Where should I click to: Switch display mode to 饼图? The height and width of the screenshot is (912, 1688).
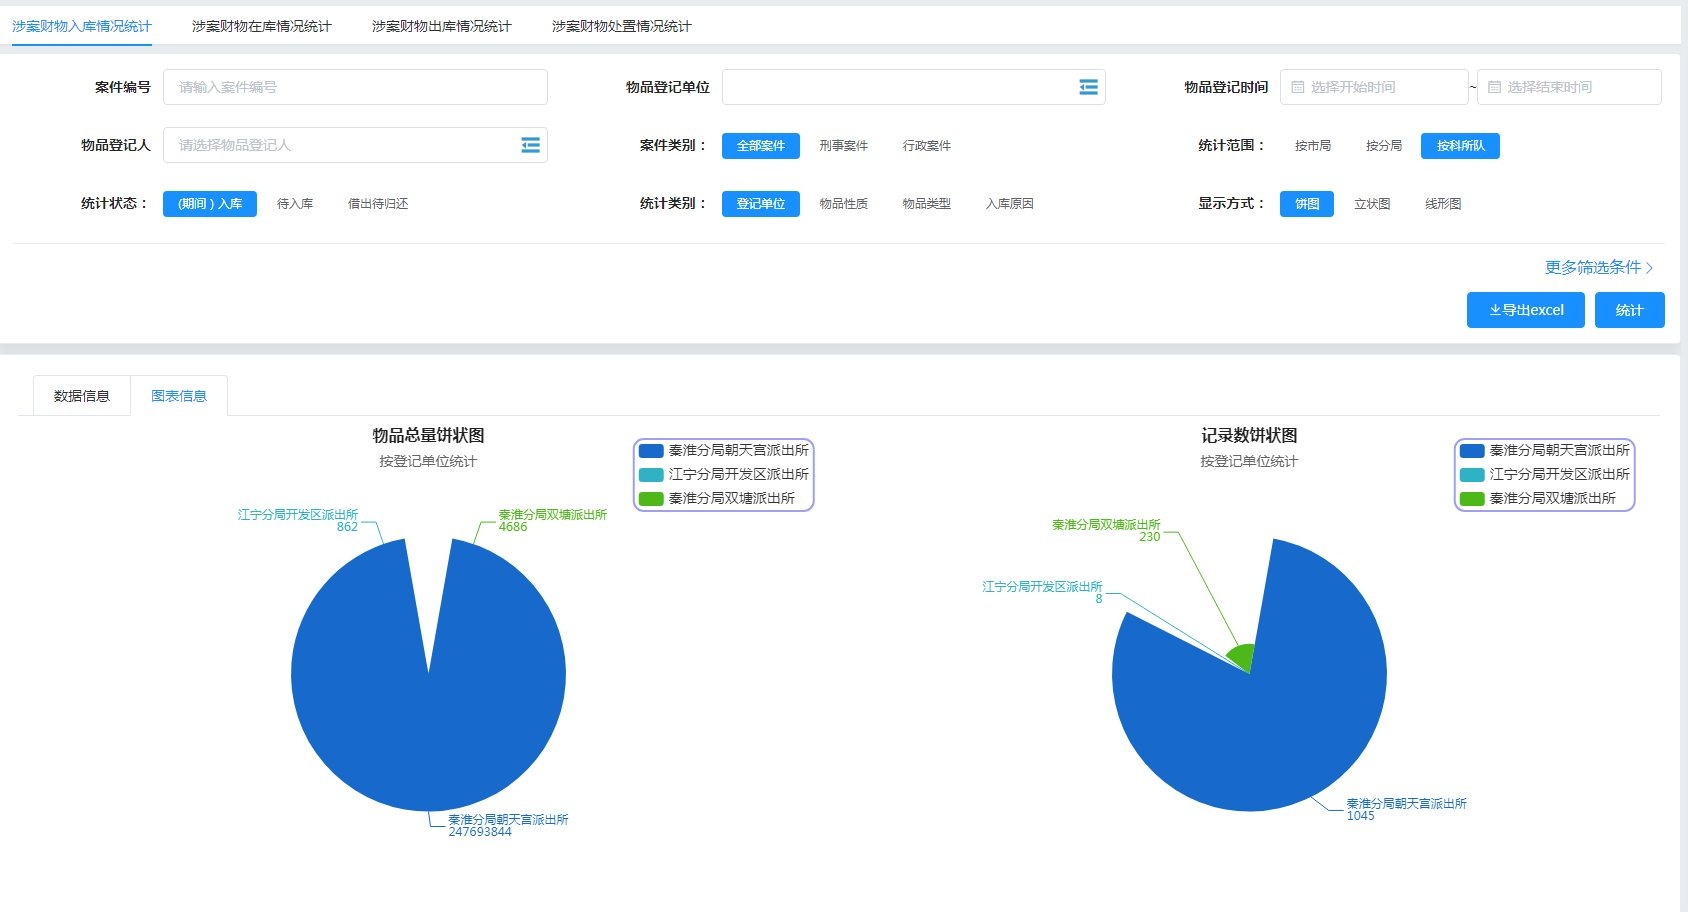pyautogui.click(x=1307, y=204)
